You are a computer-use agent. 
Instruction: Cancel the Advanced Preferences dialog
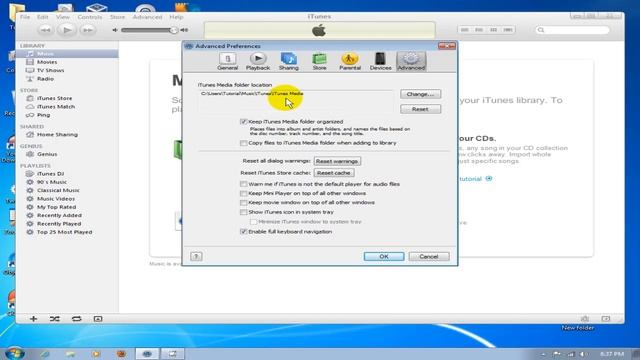(x=429, y=256)
